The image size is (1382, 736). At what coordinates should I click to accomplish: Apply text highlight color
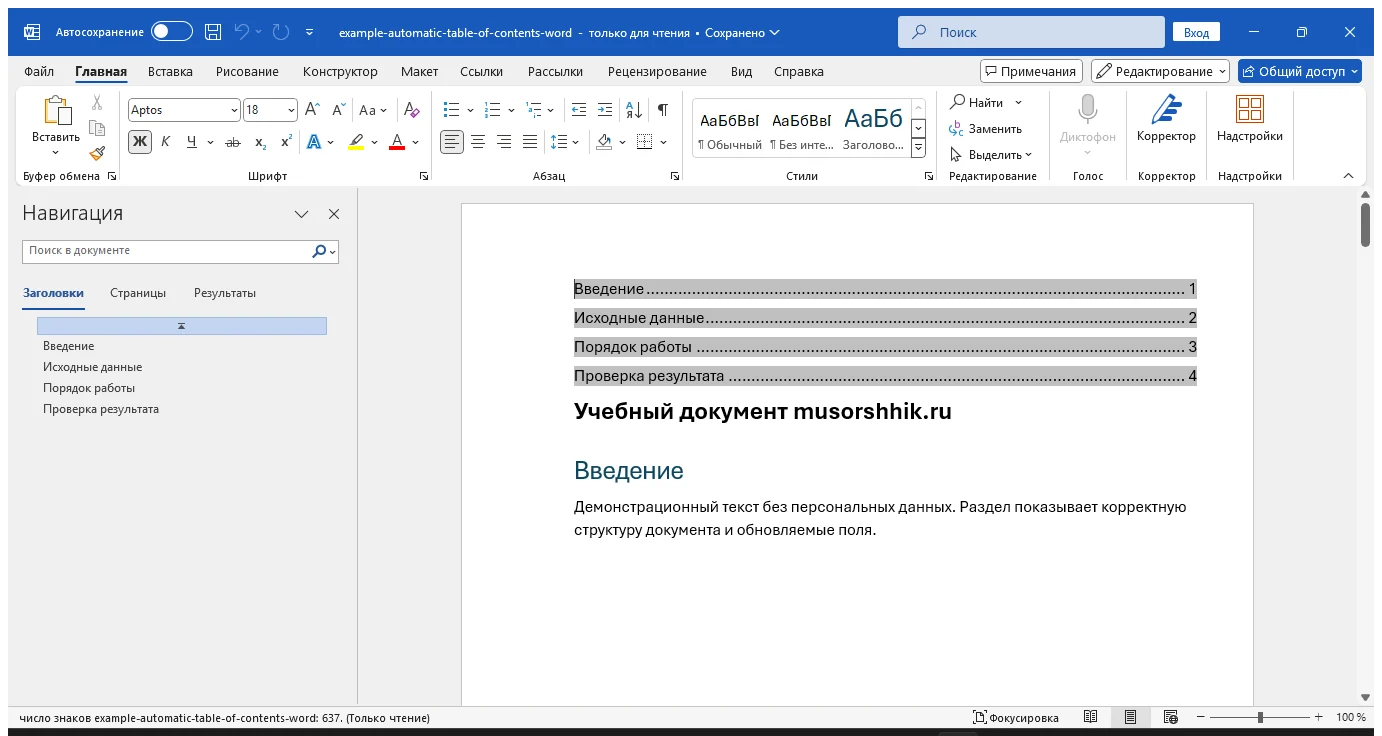[x=356, y=142]
